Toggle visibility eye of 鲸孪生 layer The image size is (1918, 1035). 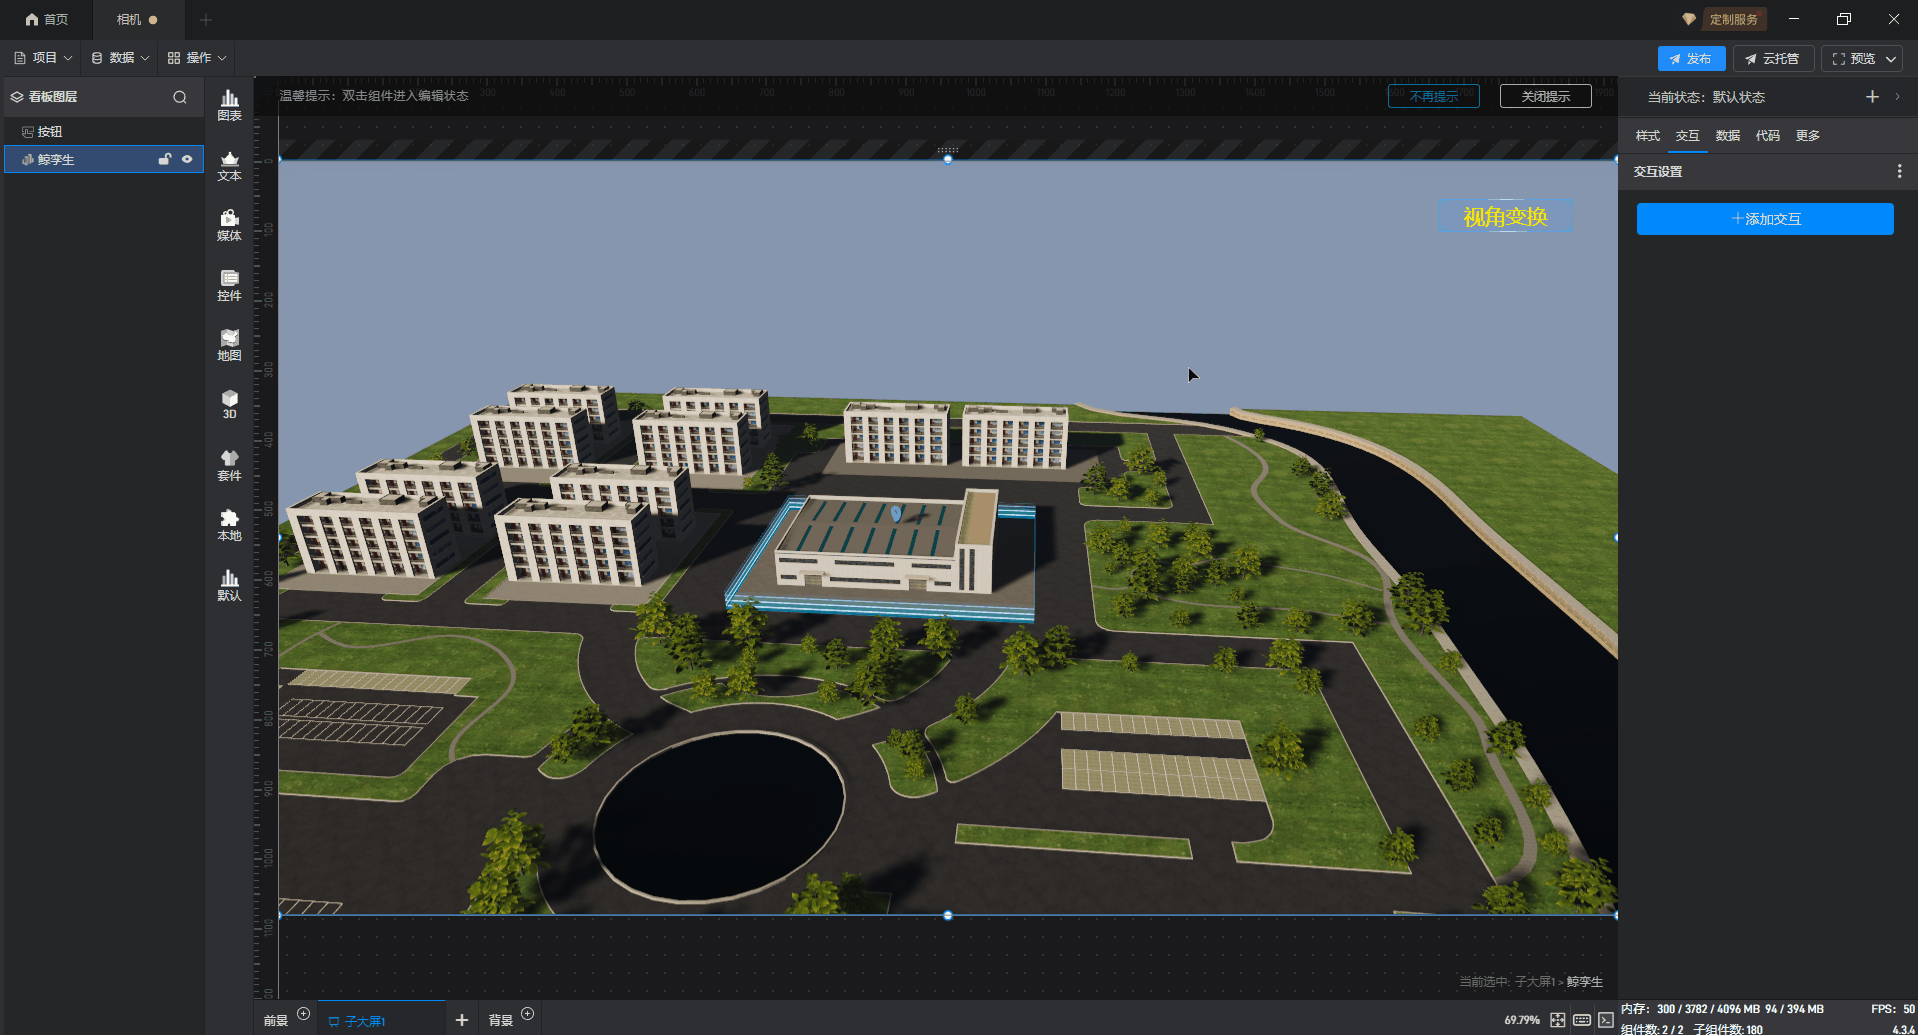pyautogui.click(x=187, y=159)
